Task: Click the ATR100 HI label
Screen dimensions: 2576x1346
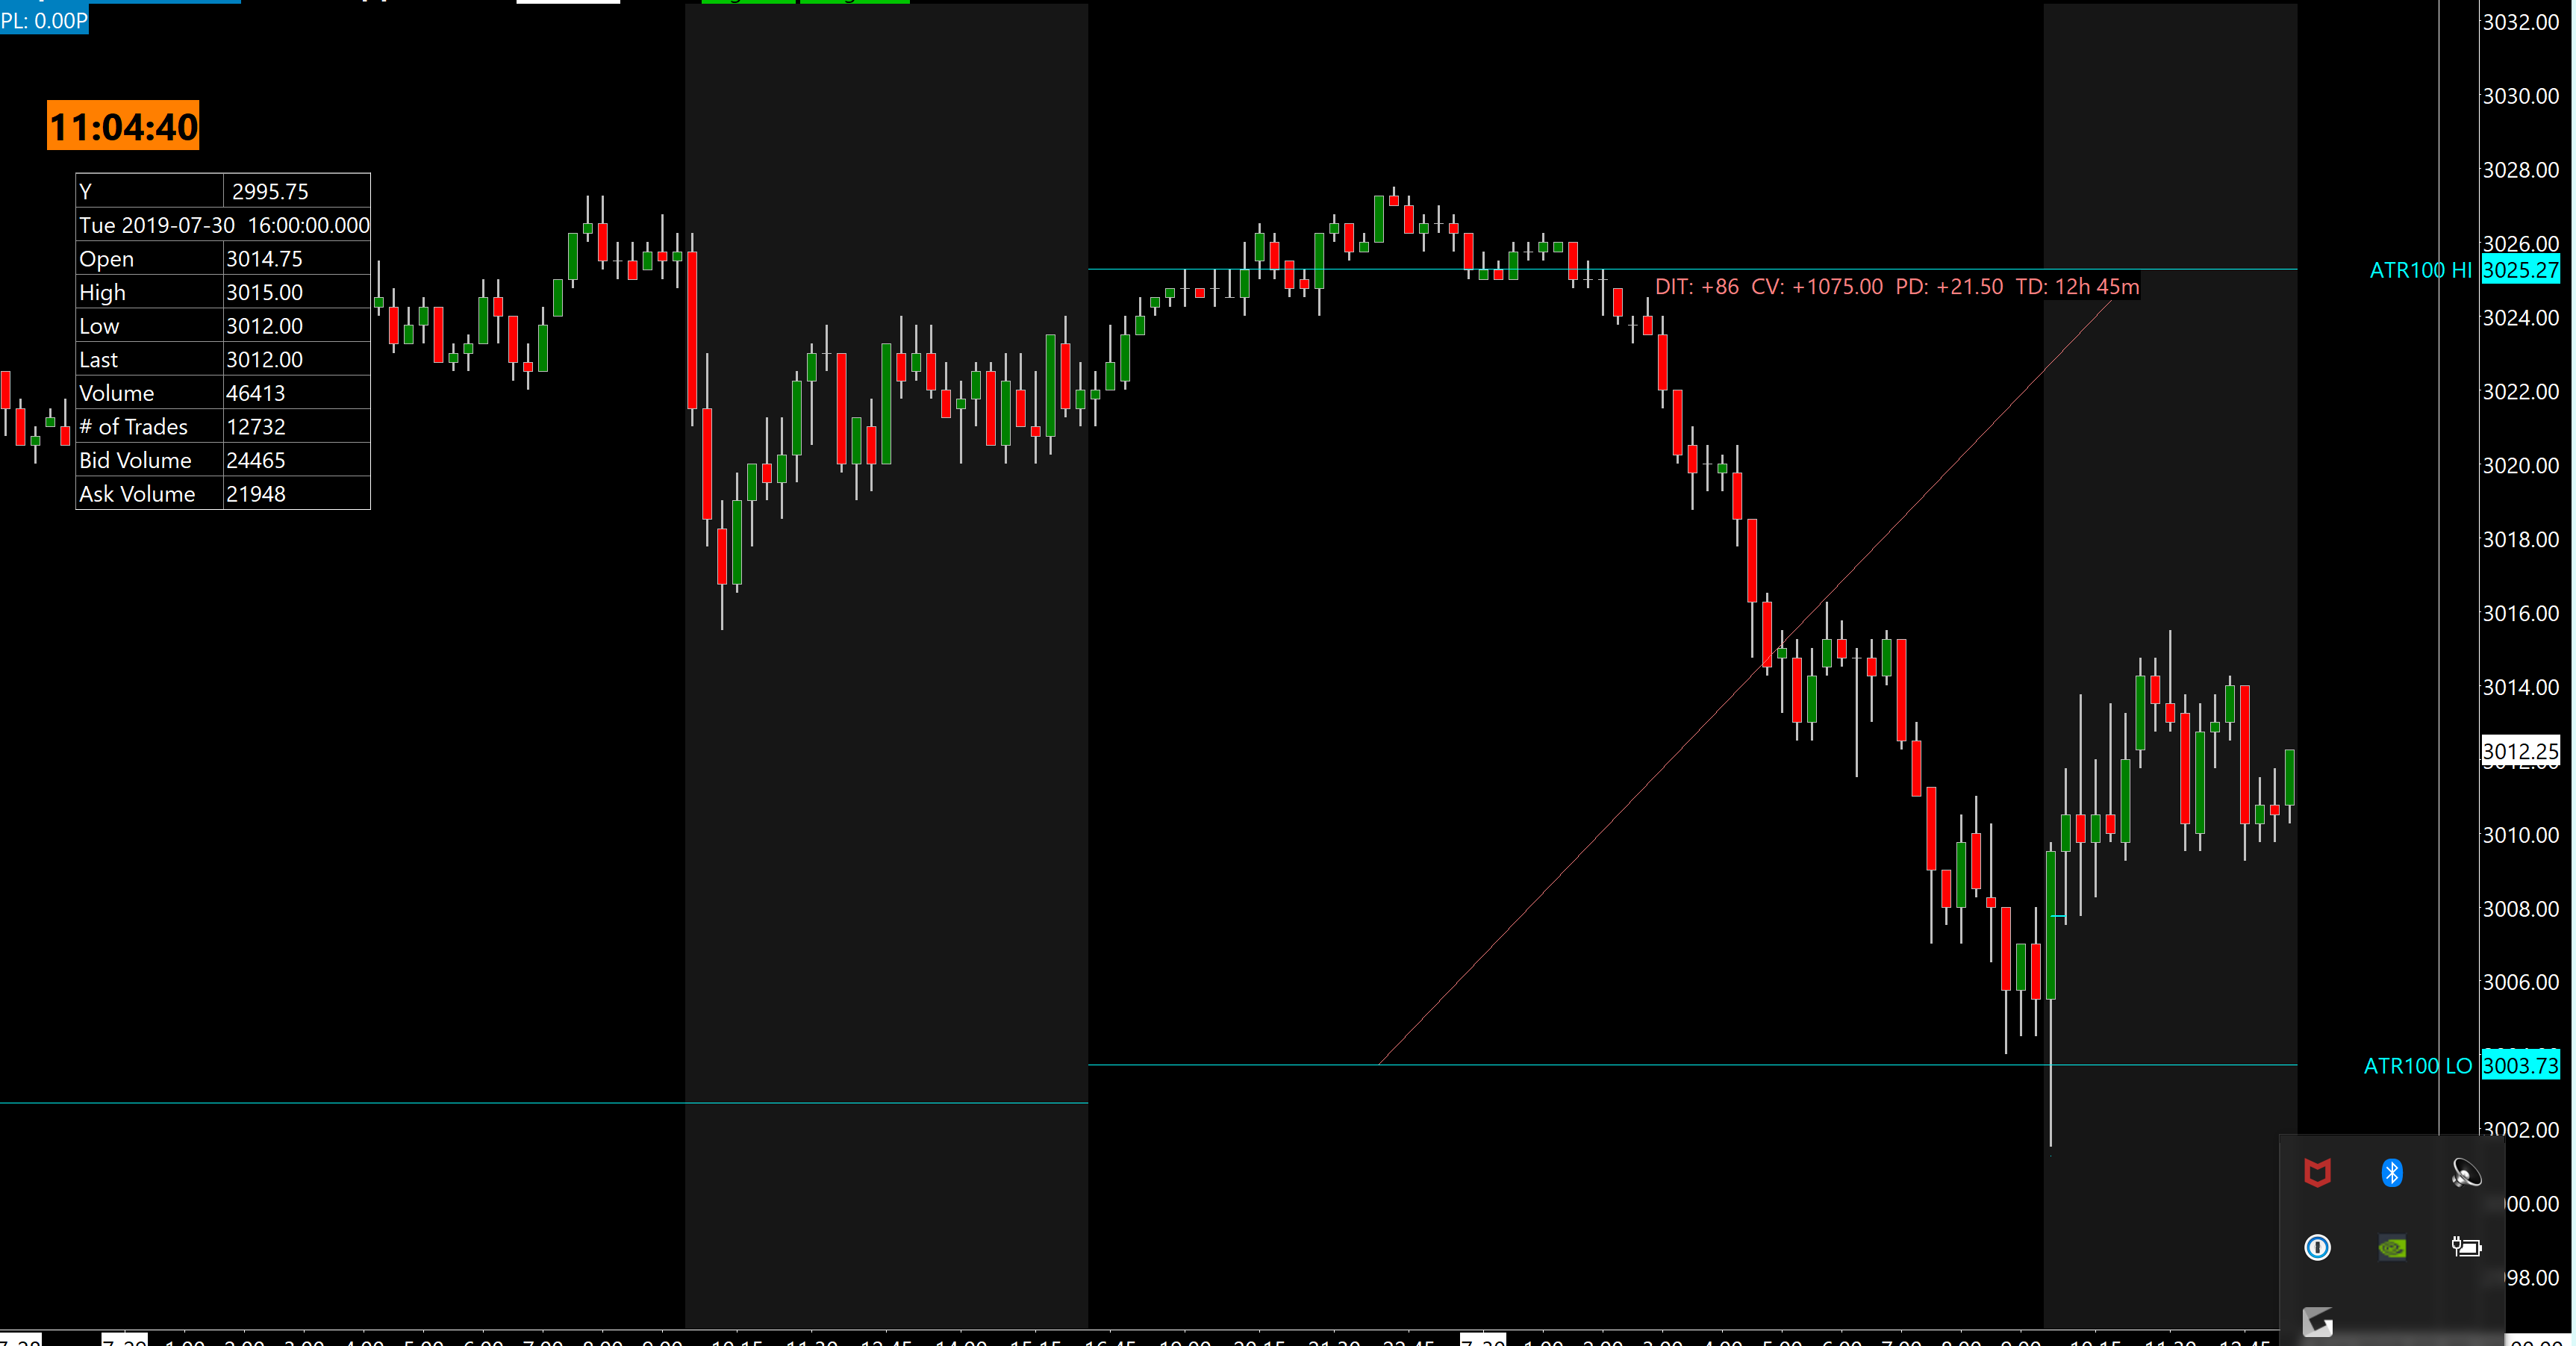Action: 2419,270
